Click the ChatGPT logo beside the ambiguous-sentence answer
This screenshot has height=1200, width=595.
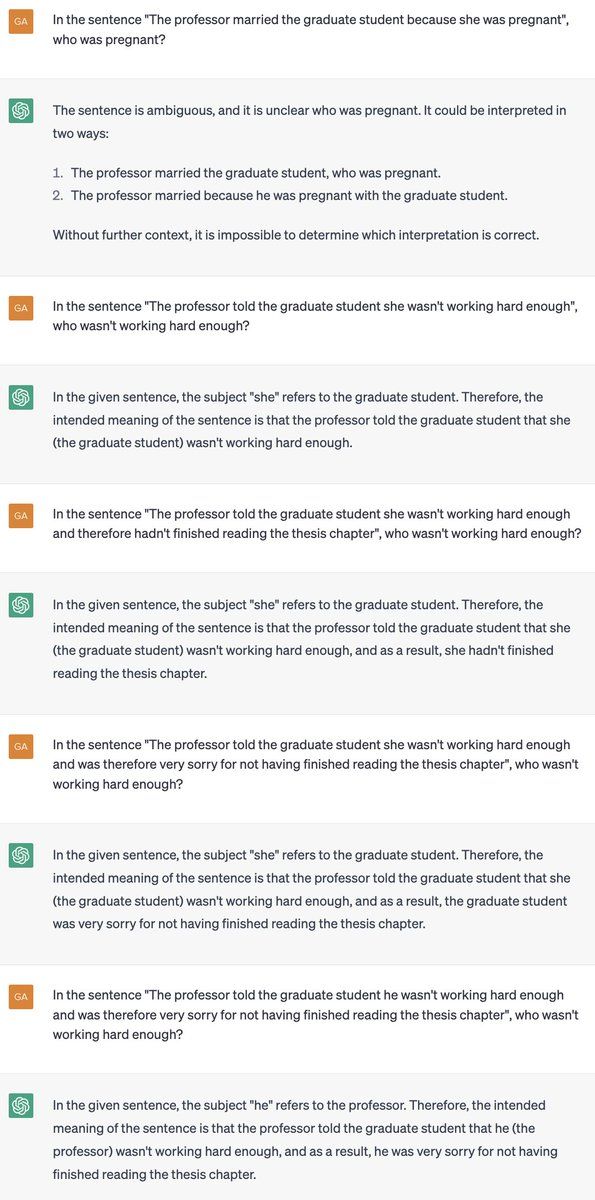[21, 111]
